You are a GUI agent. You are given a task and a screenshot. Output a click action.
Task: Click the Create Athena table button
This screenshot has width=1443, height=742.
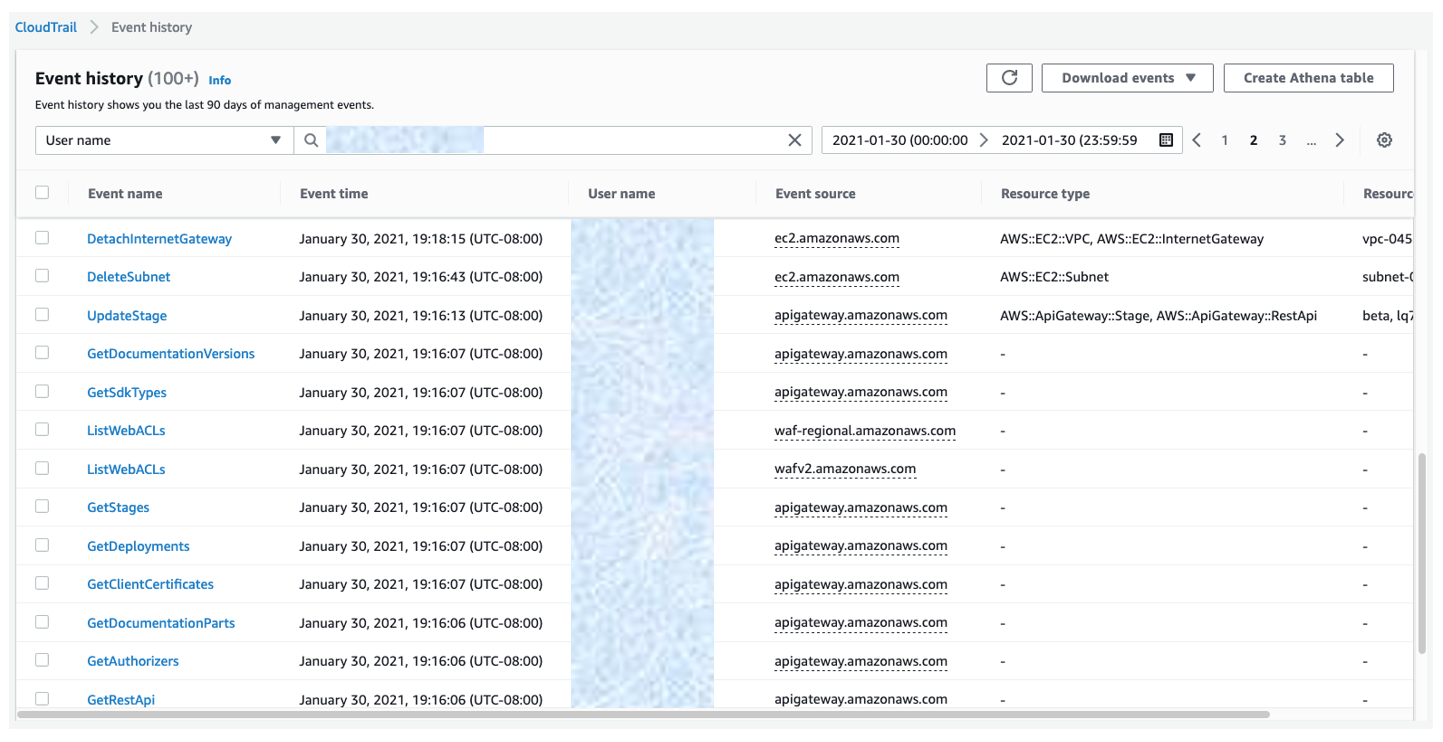[x=1308, y=77]
